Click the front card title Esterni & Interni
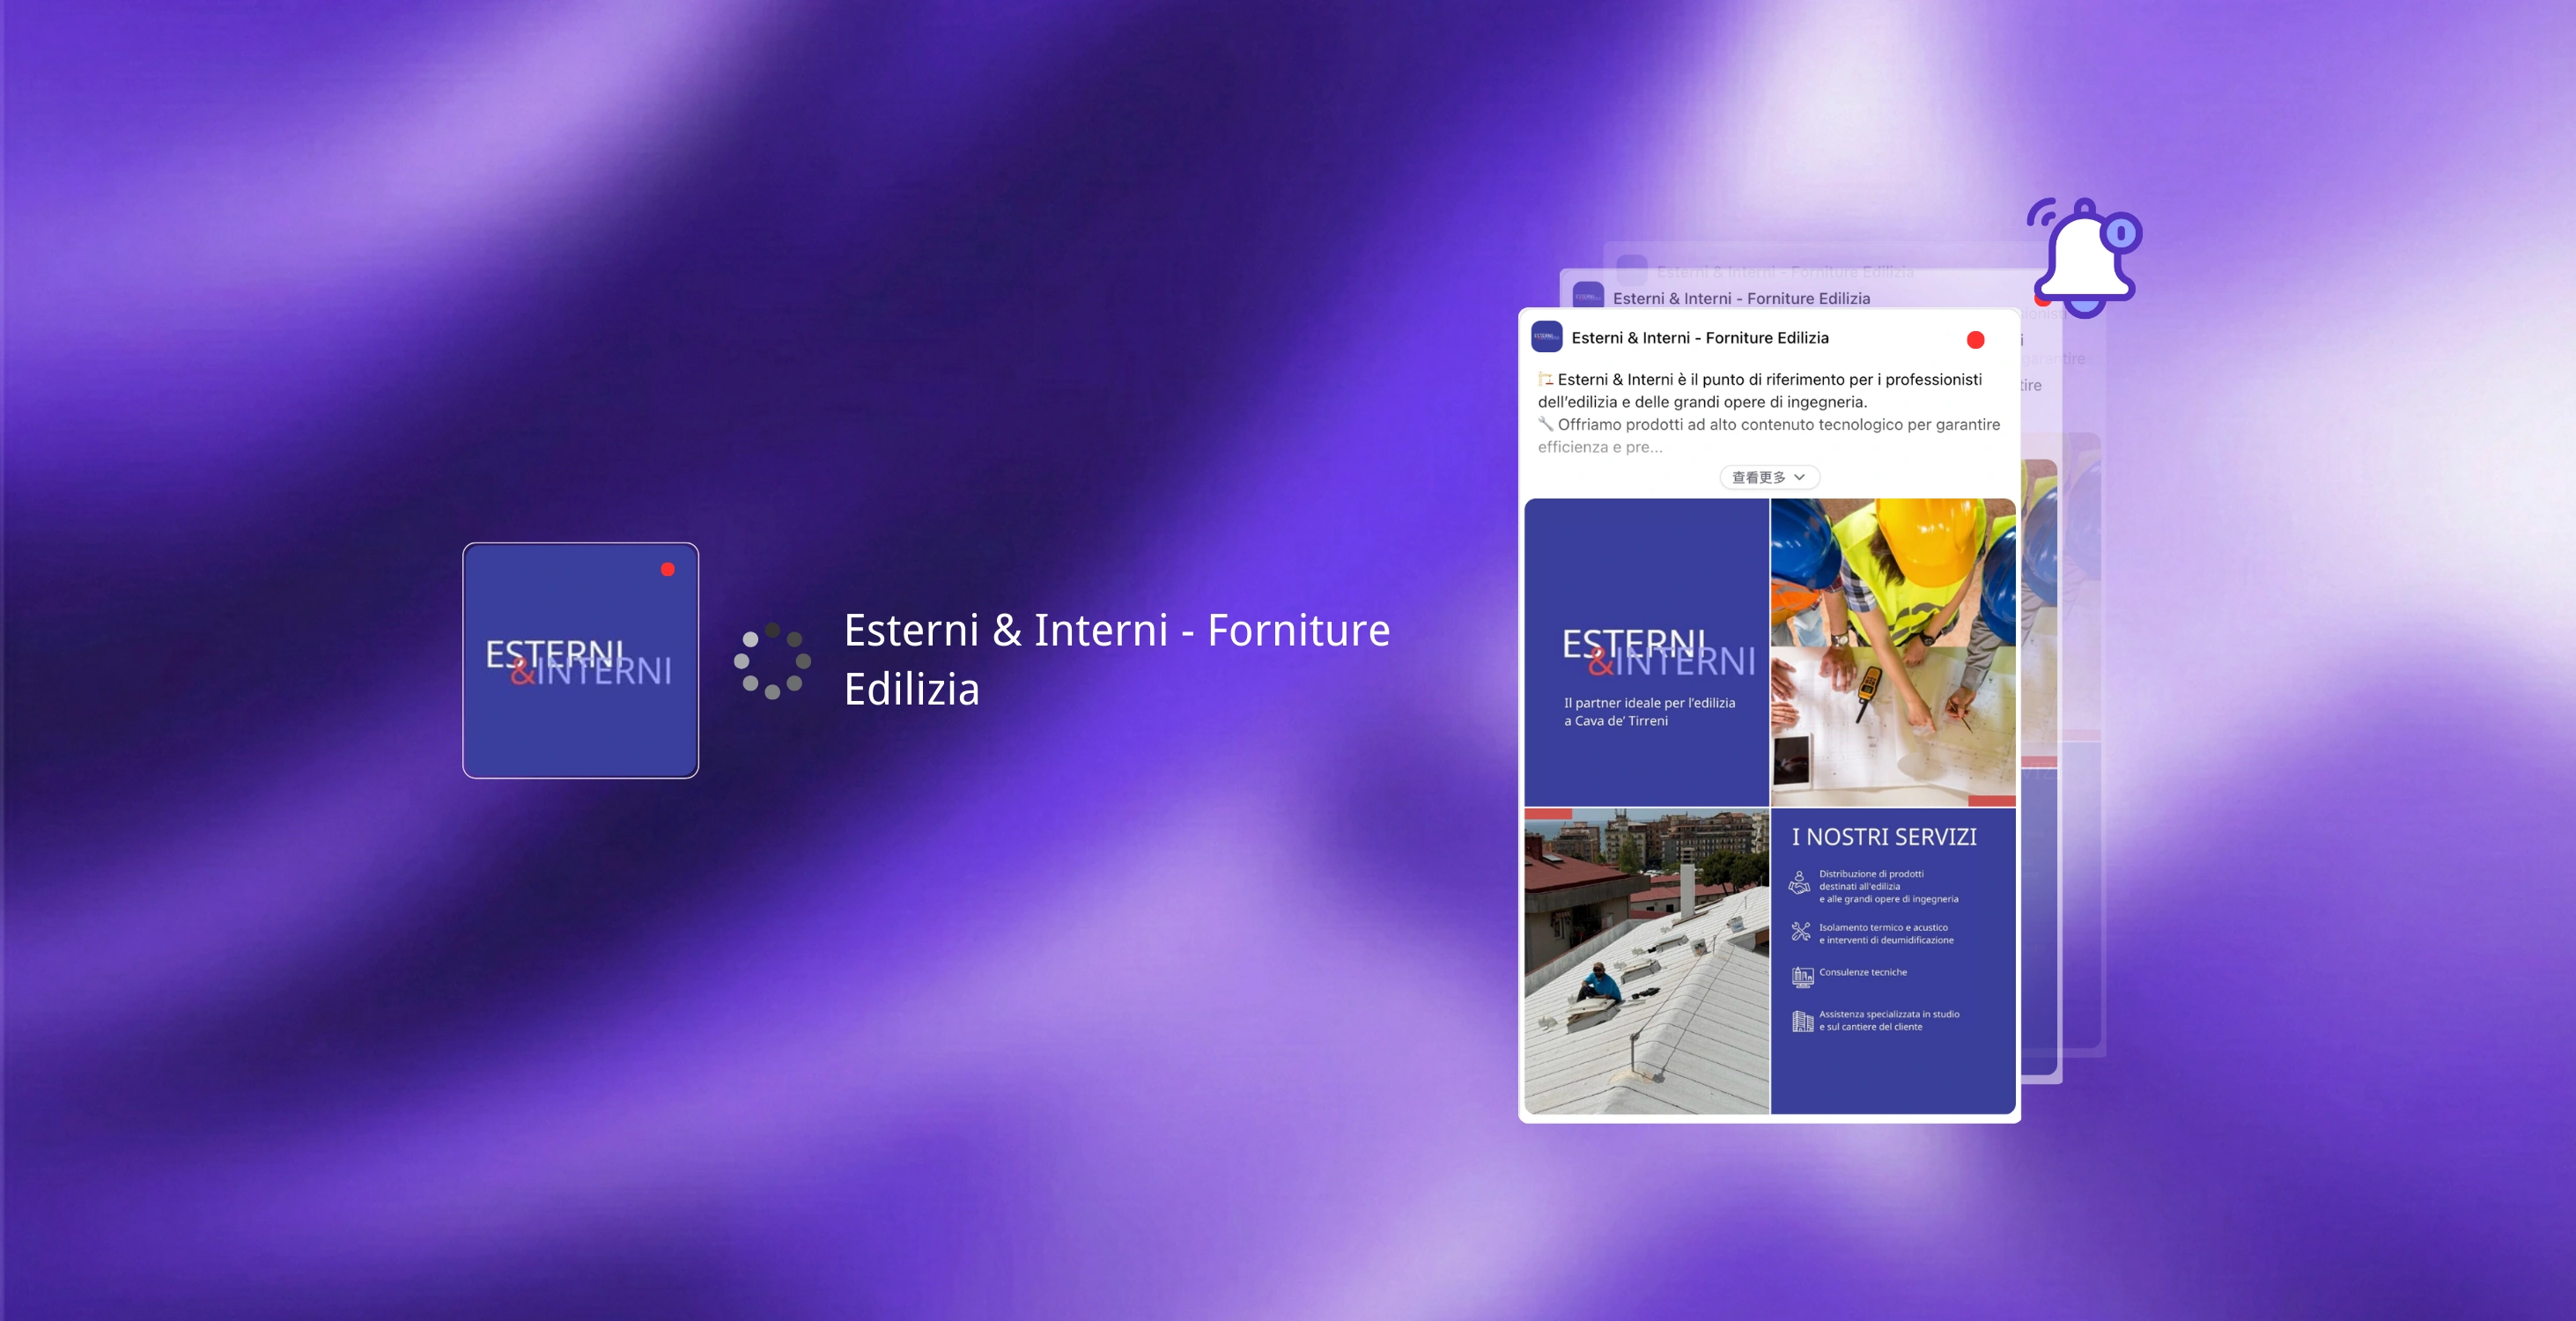 coord(1699,338)
